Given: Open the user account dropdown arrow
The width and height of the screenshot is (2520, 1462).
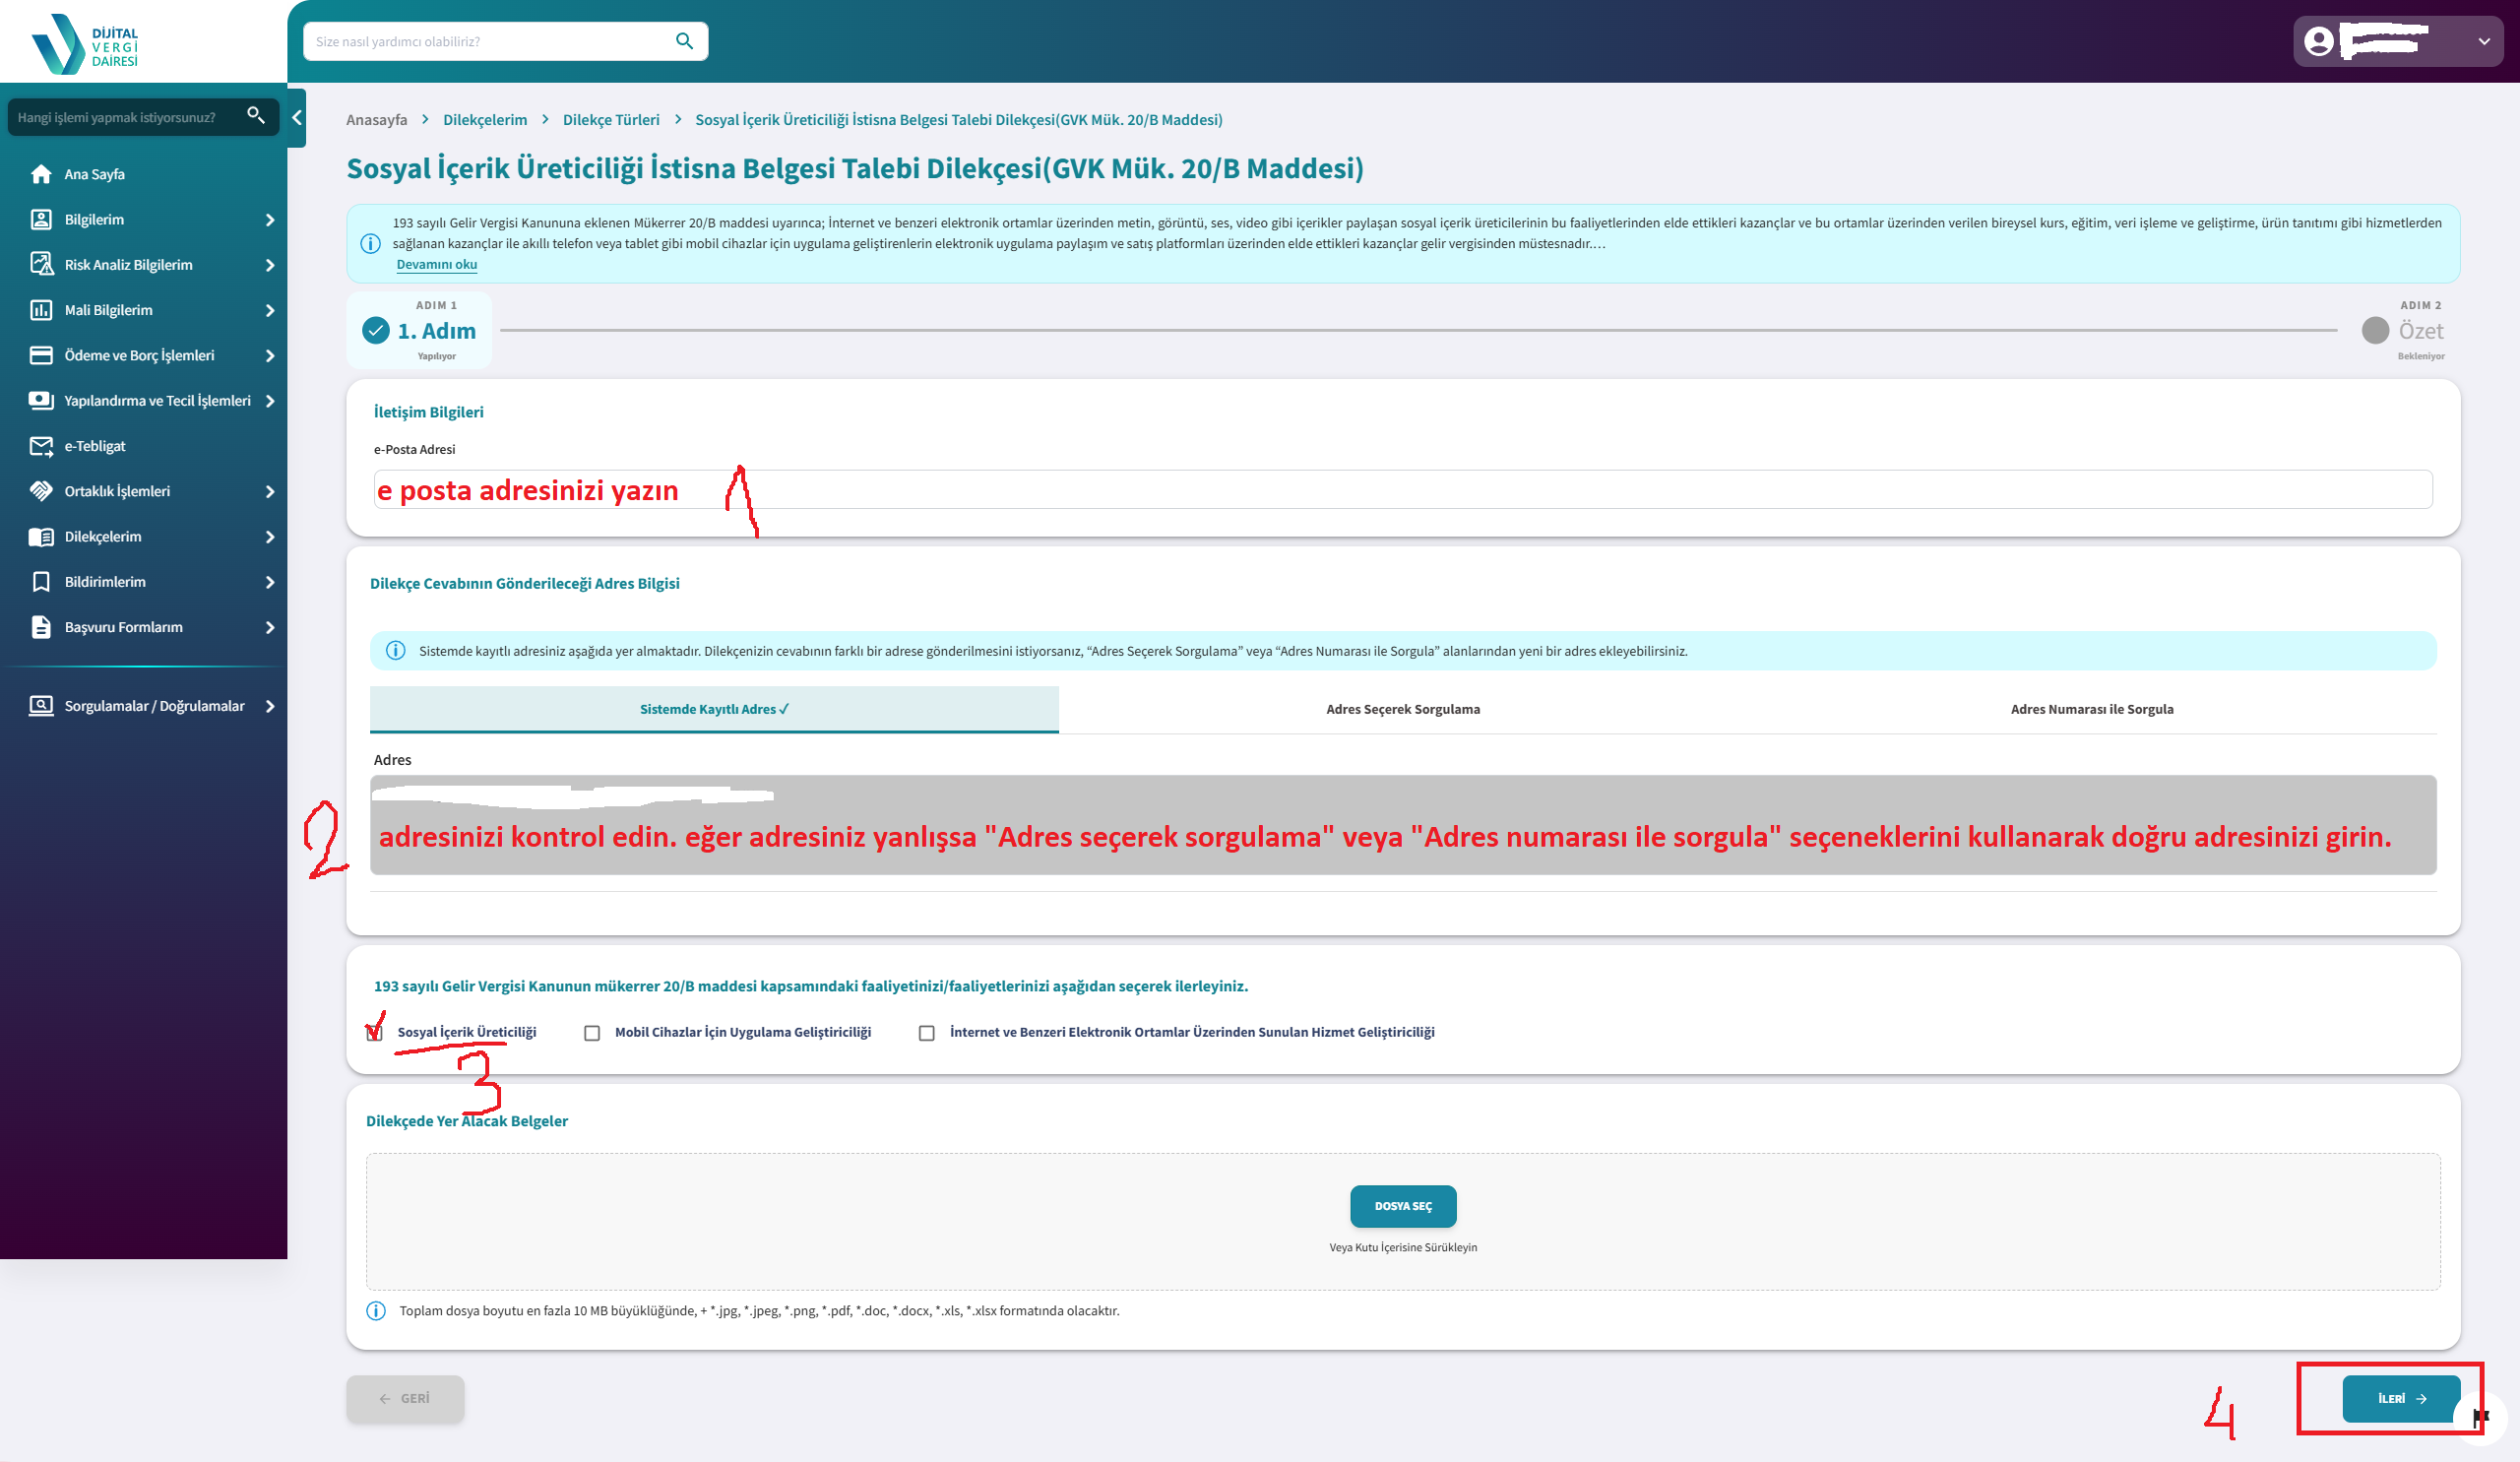Looking at the screenshot, I should coord(2483,42).
